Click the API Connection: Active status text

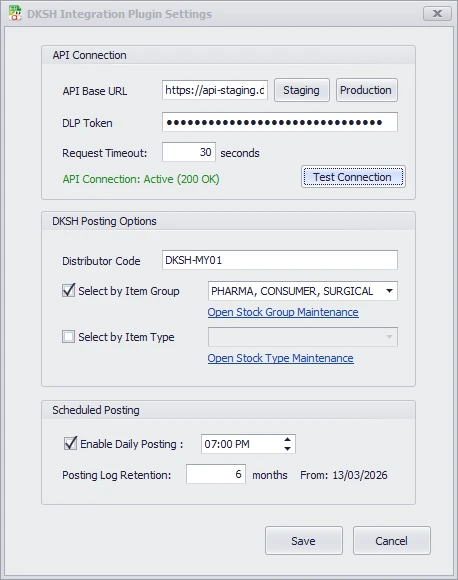tap(141, 179)
